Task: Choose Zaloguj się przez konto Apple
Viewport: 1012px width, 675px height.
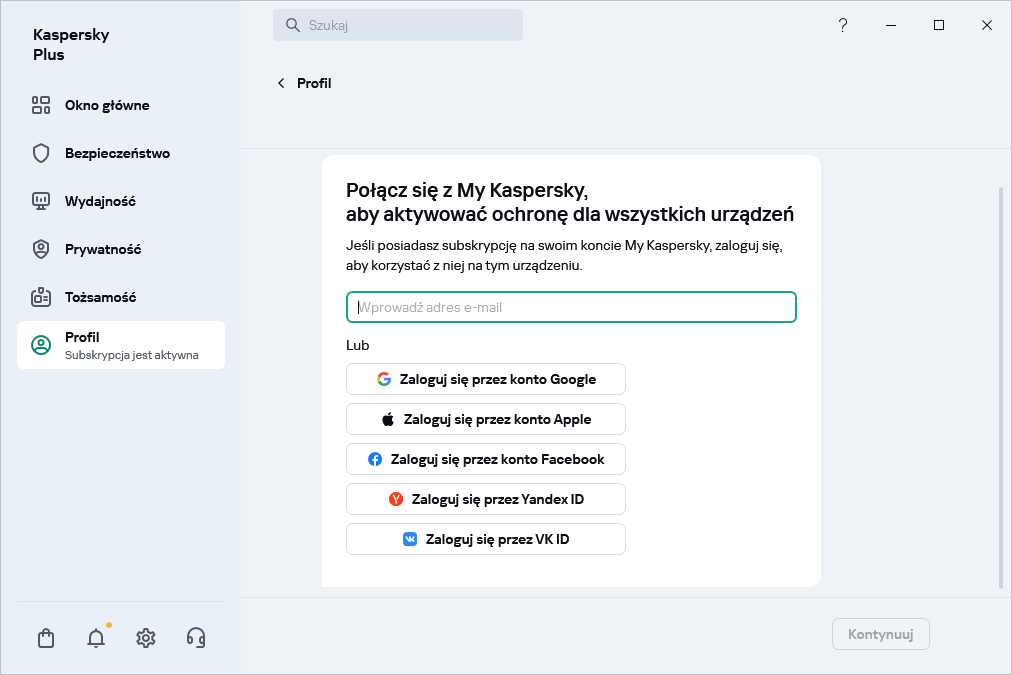Action: (486, 419)
